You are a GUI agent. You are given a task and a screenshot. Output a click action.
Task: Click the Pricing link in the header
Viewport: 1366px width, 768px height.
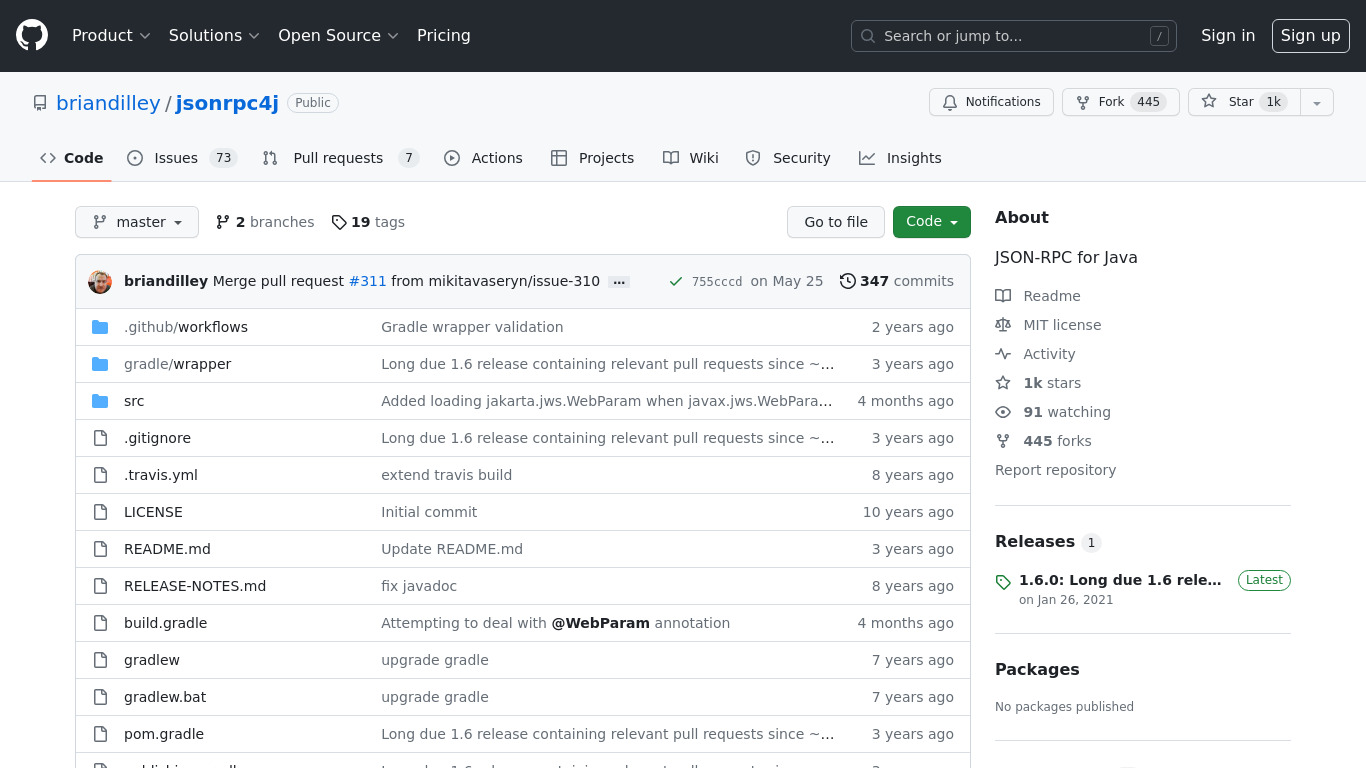[x=444, y=35]
